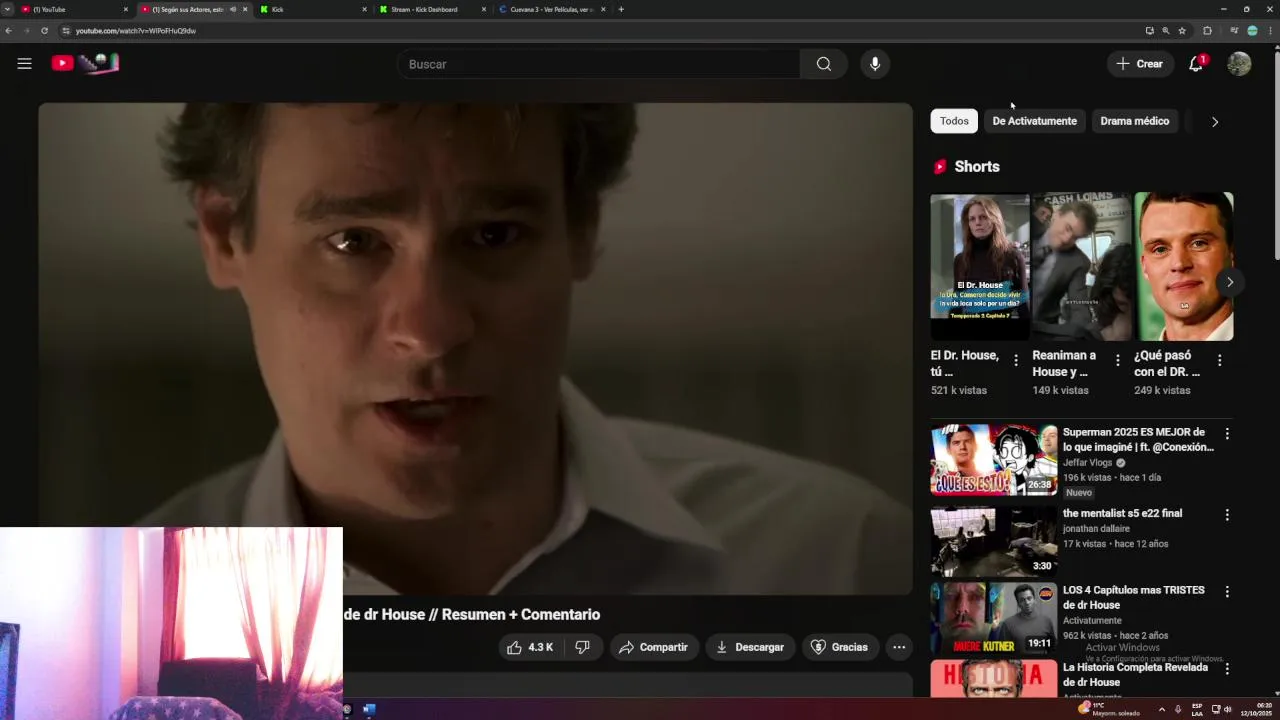Select the Drama médico filter chip
The width and height of the screenshot is (1280, 720).
click(x=1134, y=121)
